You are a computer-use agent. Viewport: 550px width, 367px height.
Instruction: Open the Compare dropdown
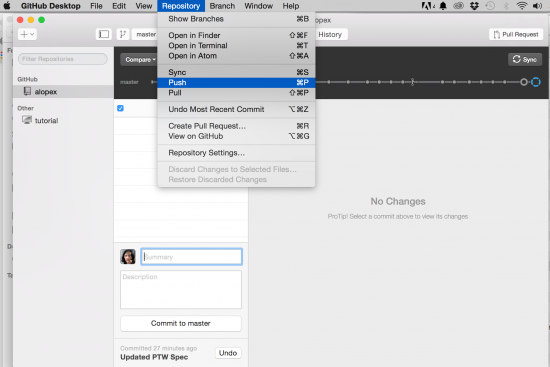click(x=140, y=60)
